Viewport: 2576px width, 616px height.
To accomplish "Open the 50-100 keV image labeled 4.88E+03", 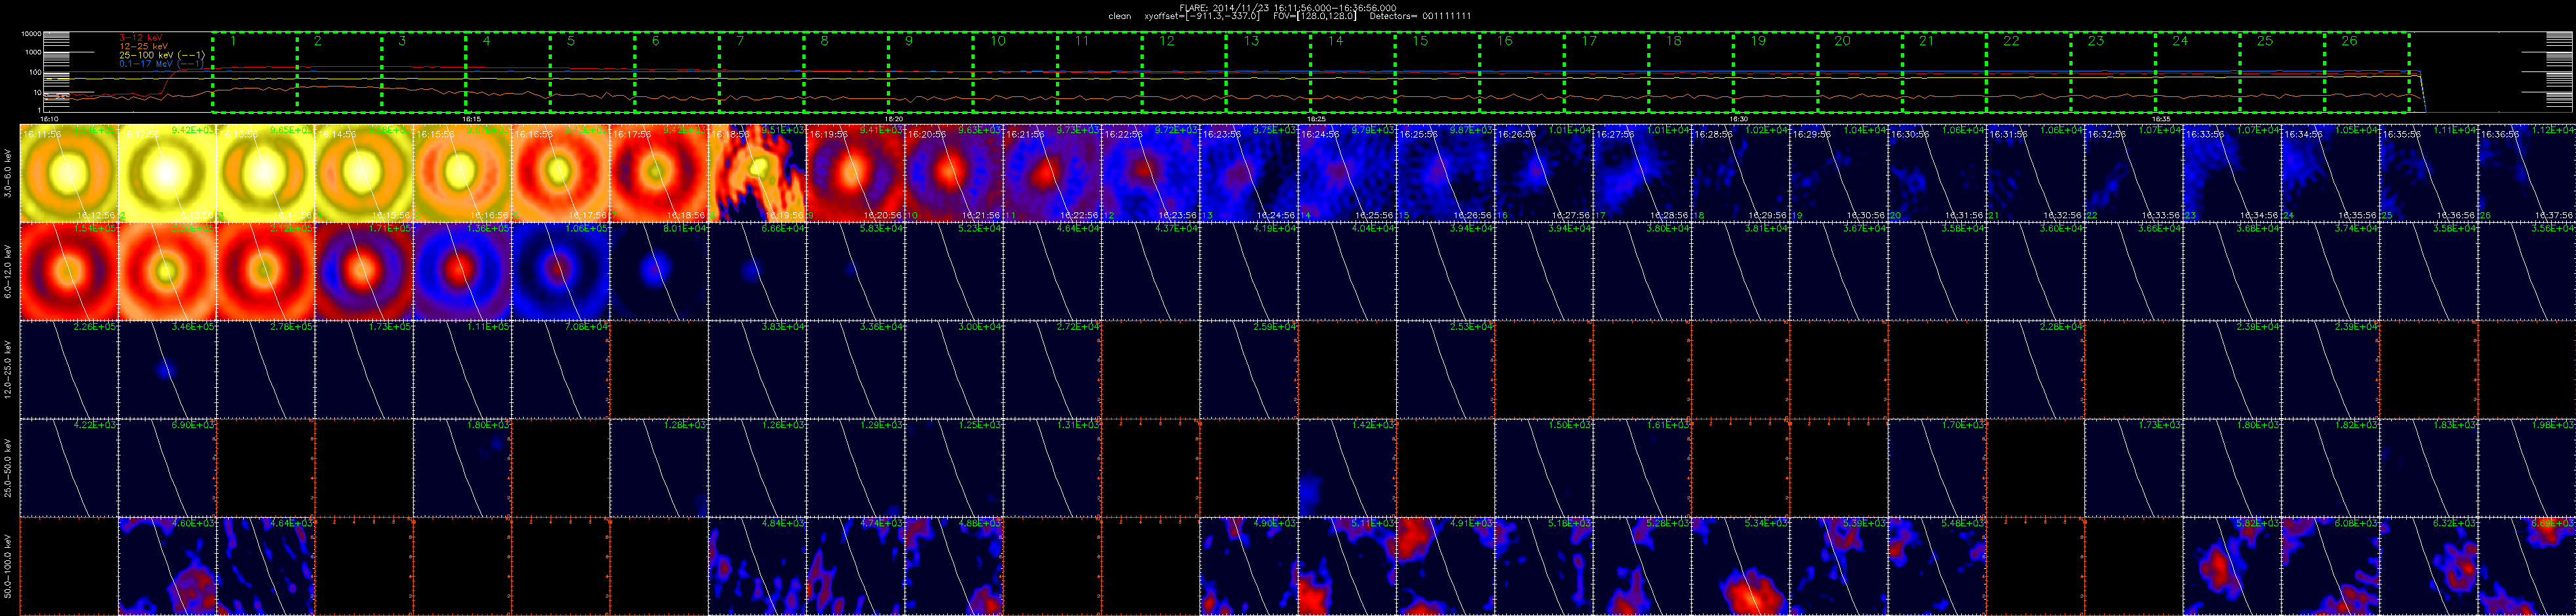I will pos(953,565).
